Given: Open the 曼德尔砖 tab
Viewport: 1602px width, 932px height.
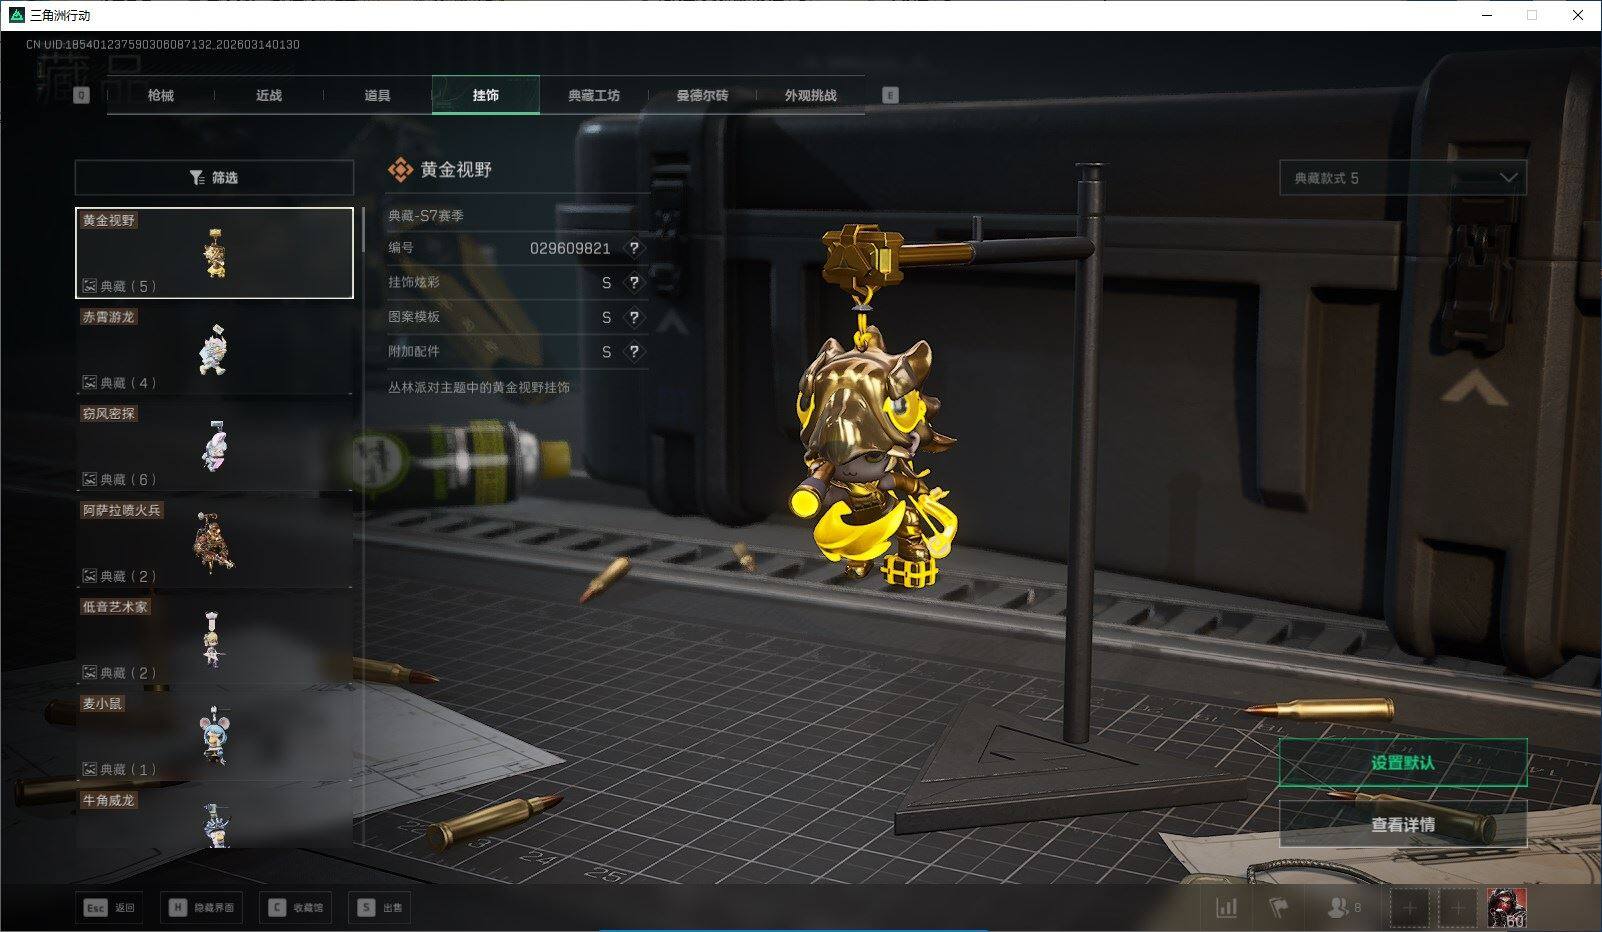Looking at the screenshot, I should (x=702, y=96).
